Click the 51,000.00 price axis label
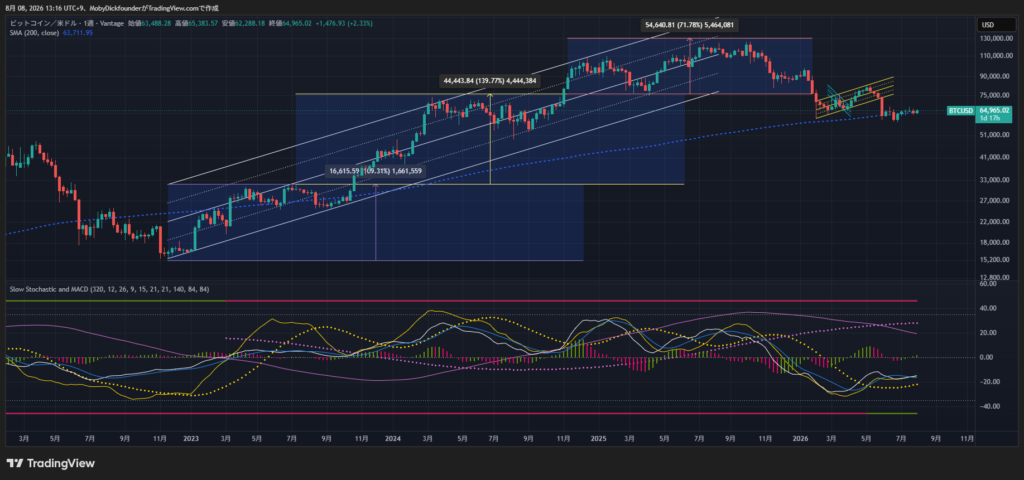The image size is (1024, 480). [993, 135]
